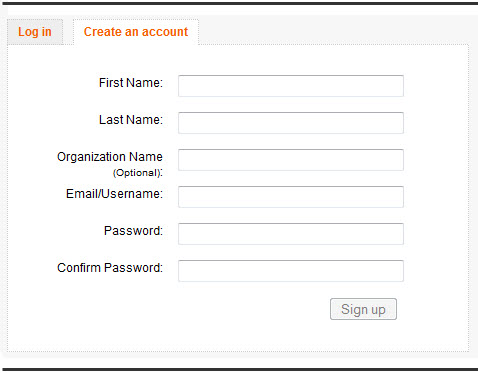Click the black divider line above tabs

(x=240, y=3)
